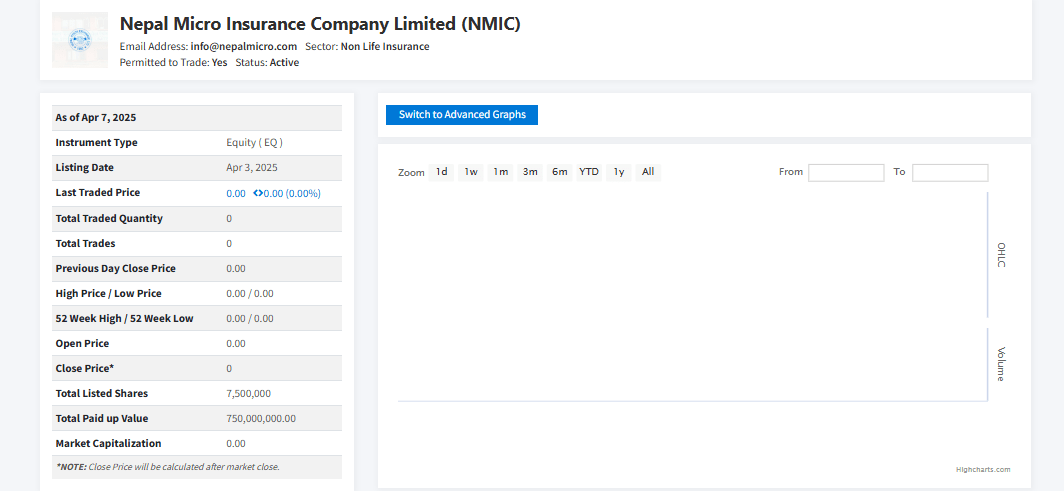Viewport: 1064px width, 491px height.
Task: Click the Total Paid up Value 750,000,000.00
Action: (261, 418)
